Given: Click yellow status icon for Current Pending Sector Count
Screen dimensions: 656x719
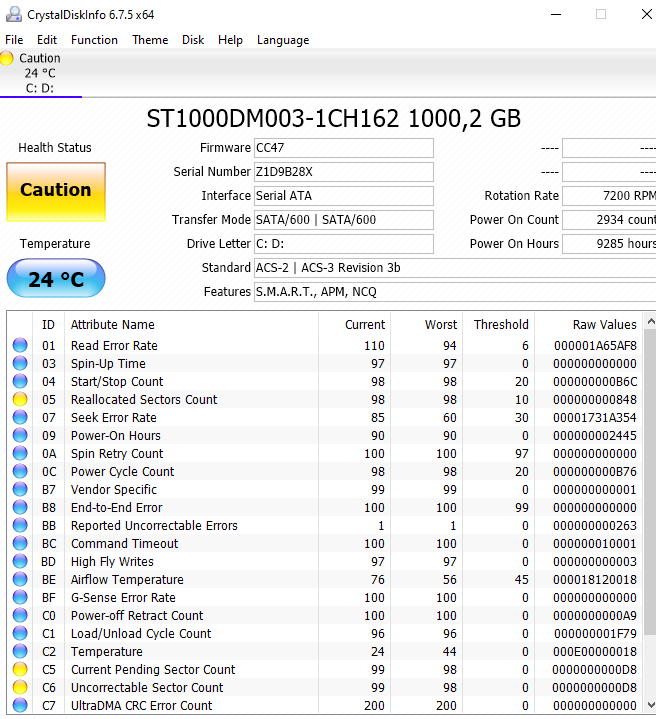Looking at the screenshot, I should coord(20,669).
